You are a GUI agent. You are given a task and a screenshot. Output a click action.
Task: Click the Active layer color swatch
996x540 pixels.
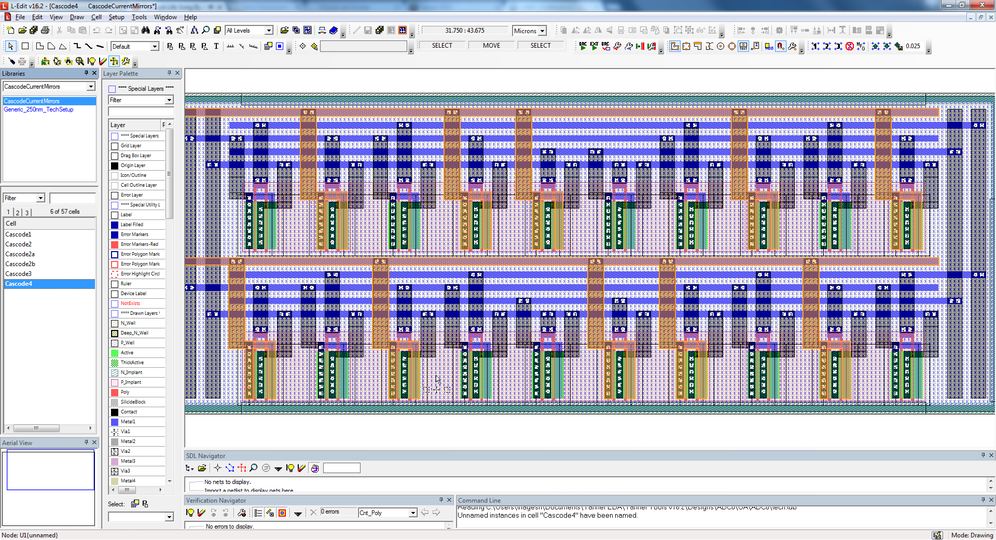pyautogui.click(x=114, y=353)
